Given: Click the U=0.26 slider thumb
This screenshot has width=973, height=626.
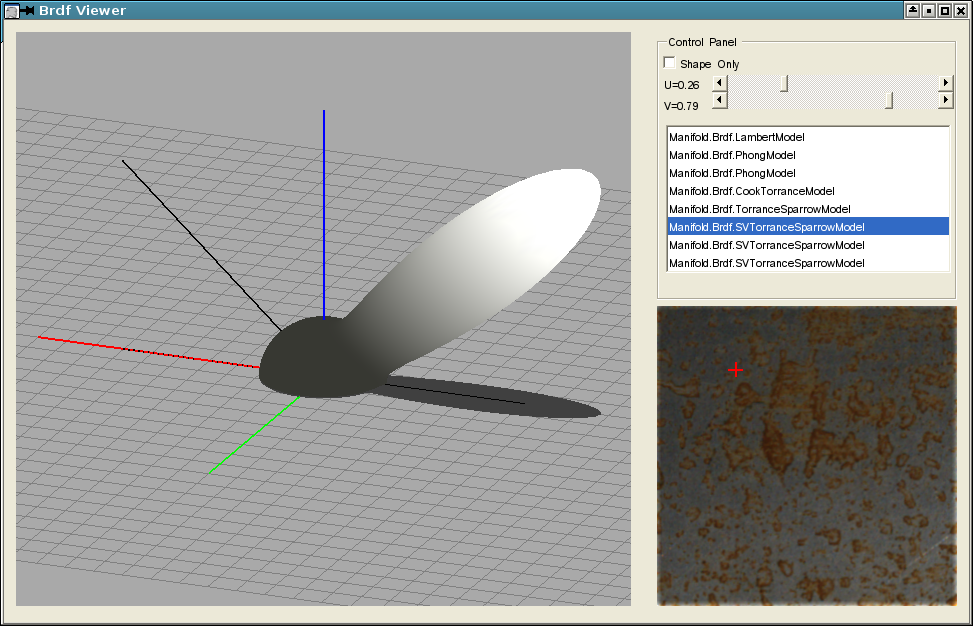Looking at the screenshot, I should 784,83.
